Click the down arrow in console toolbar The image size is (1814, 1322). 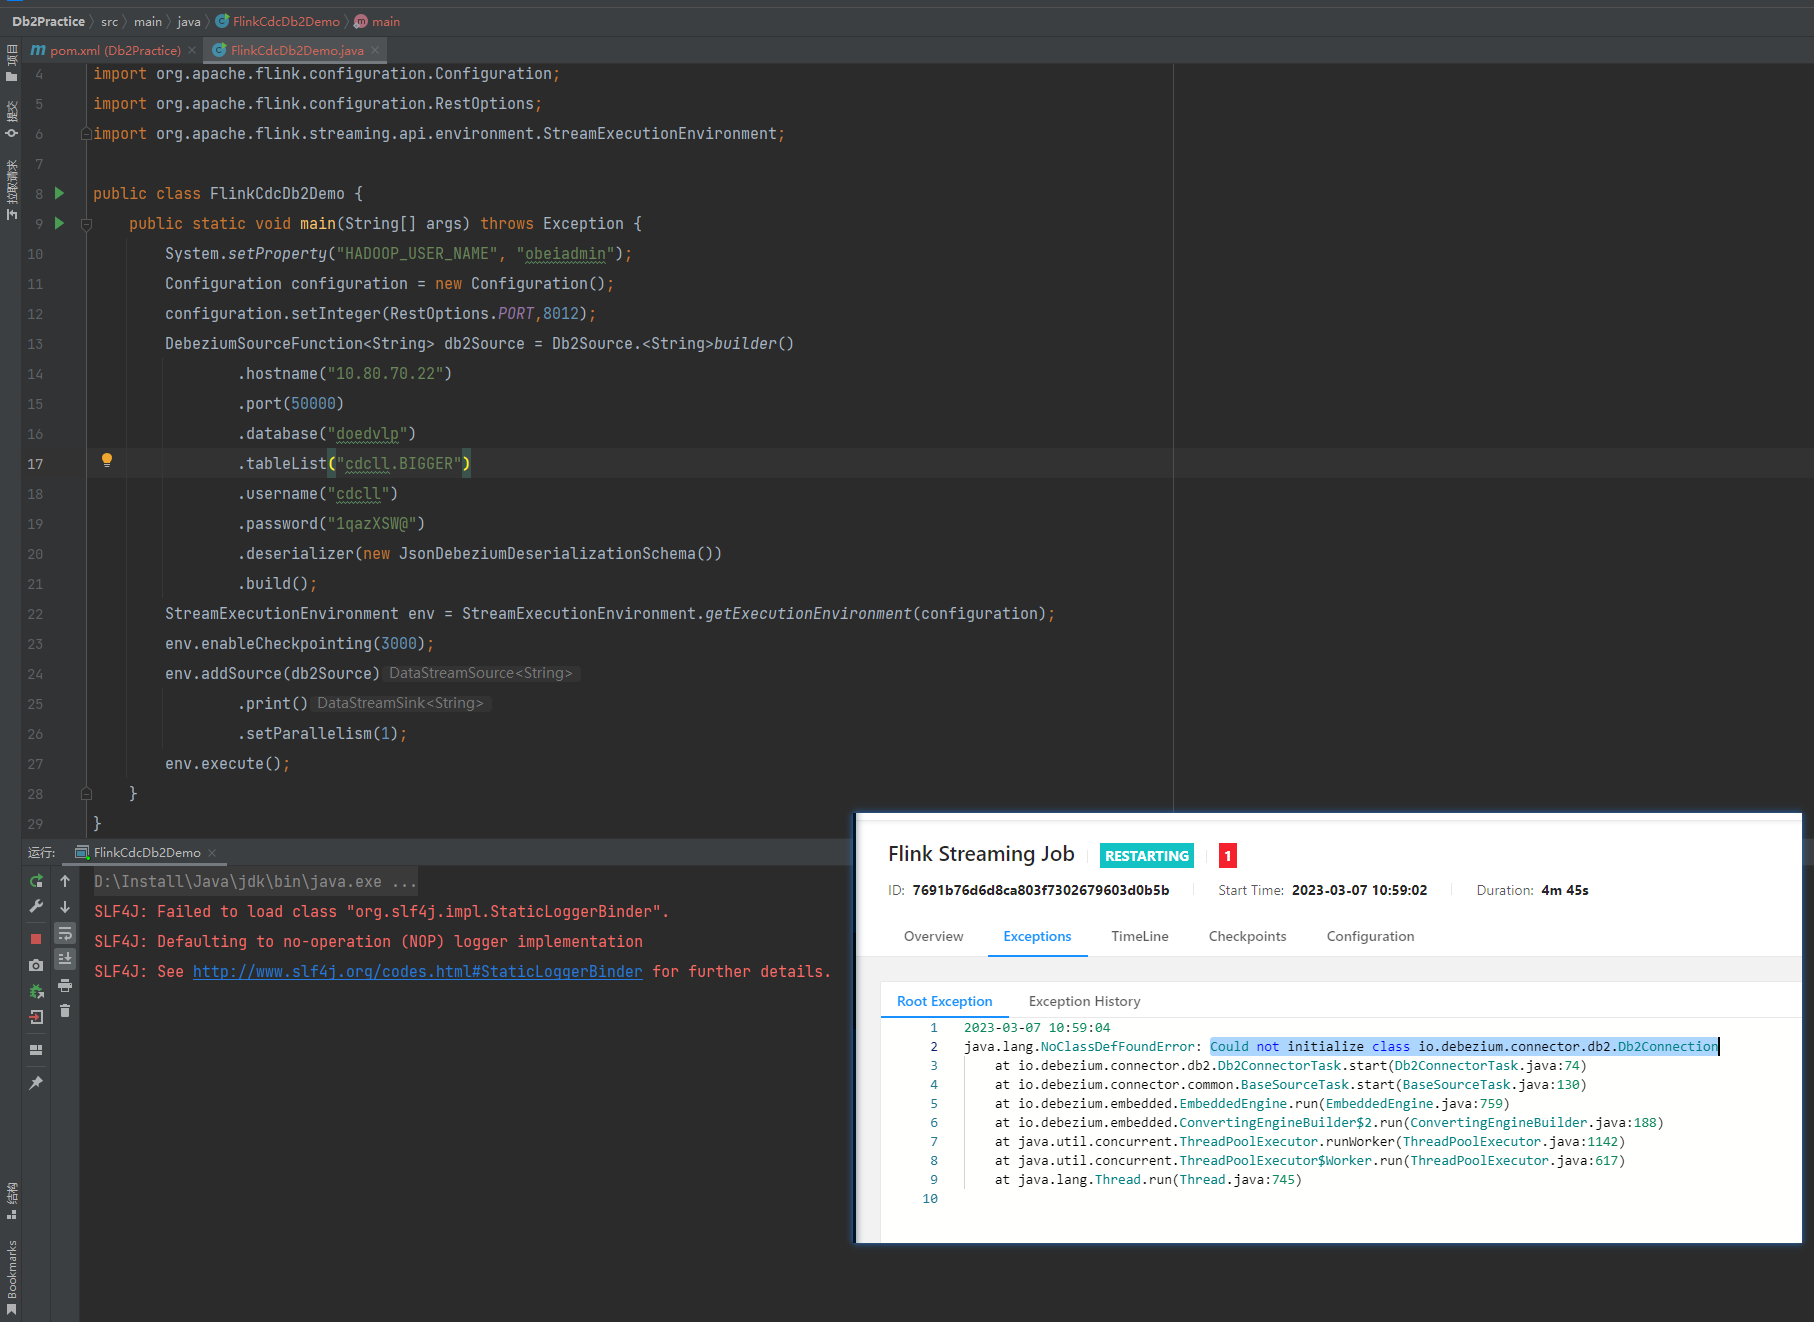65,907
